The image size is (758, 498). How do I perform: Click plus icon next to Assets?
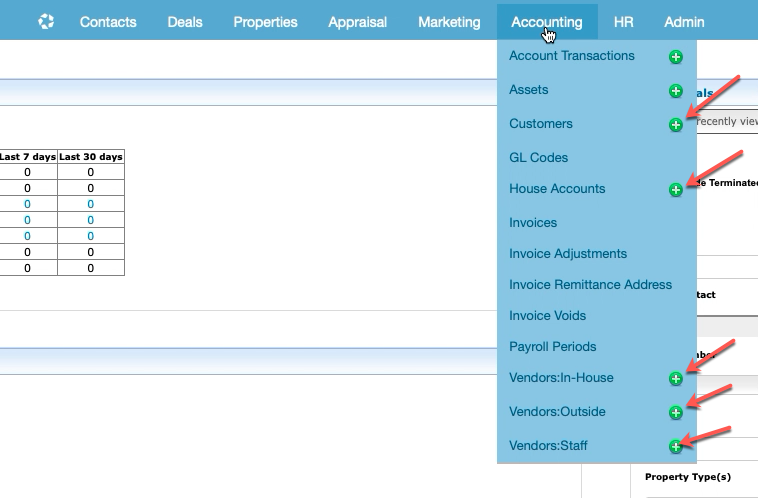pyautogui.click(x=676, y=91)
